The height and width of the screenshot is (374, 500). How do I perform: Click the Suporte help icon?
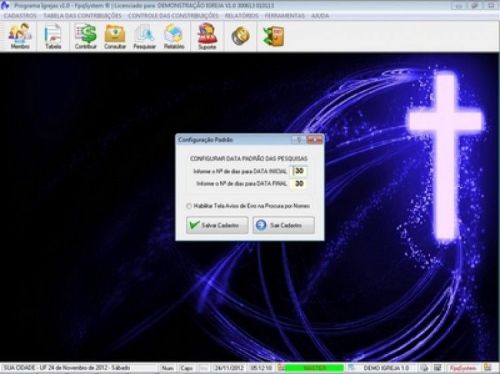coord(207,36)
